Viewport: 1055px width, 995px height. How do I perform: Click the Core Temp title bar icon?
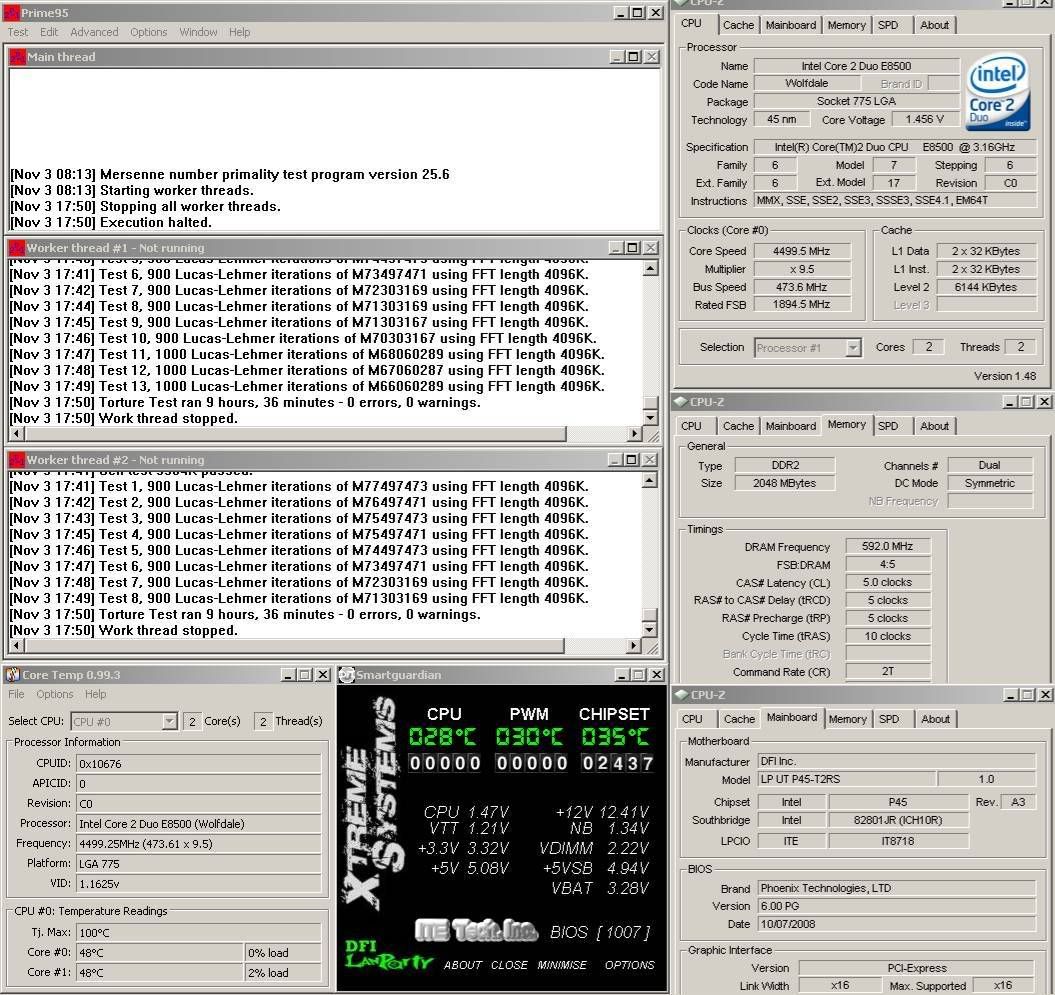coord(13,674)
